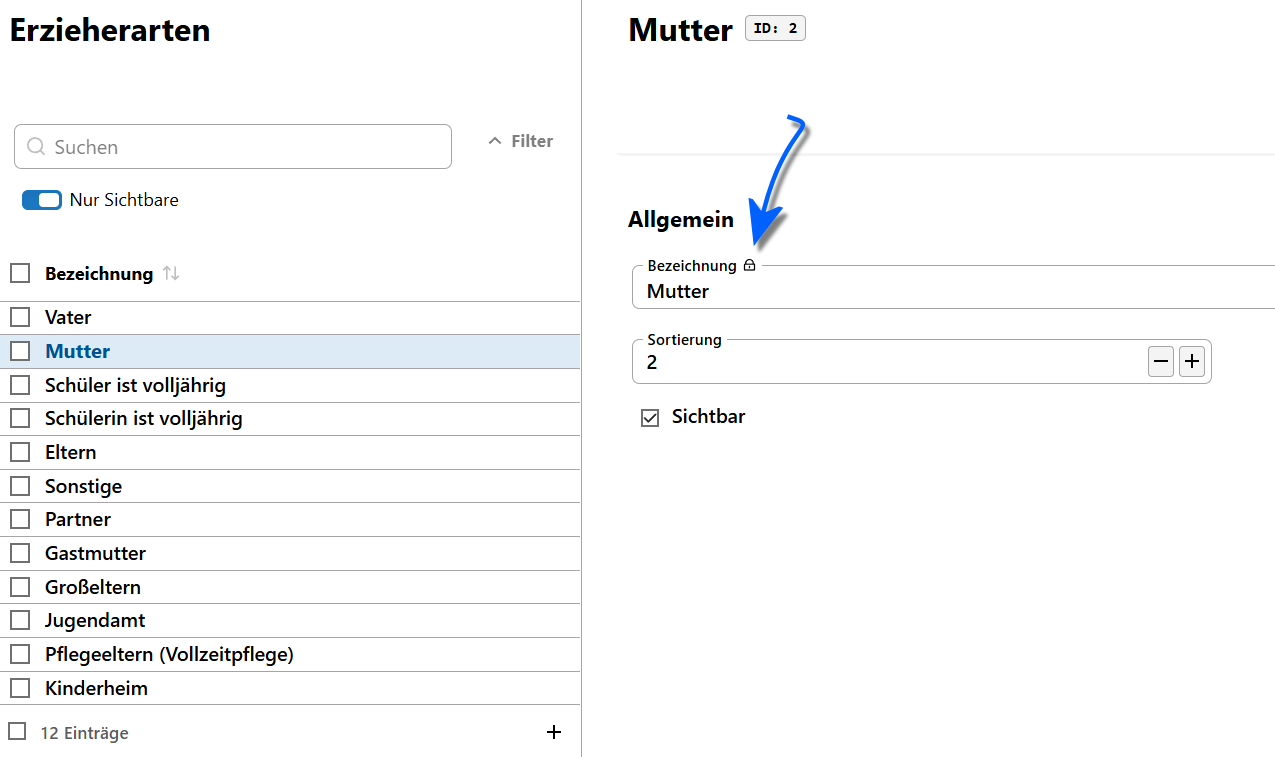Viewport: 1275px width, 757px height.
Task: Click the plus icon to add entry
Action: click(554, 732)
